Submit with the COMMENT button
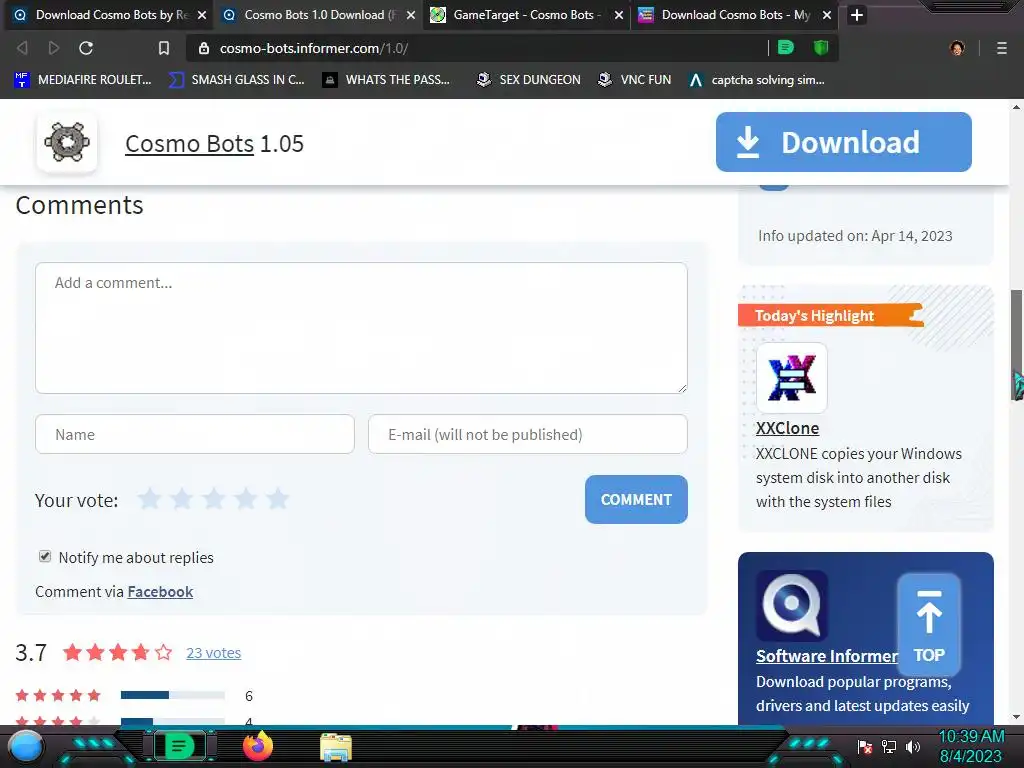This screenshot has height=768, width=1024. (636, 499)
